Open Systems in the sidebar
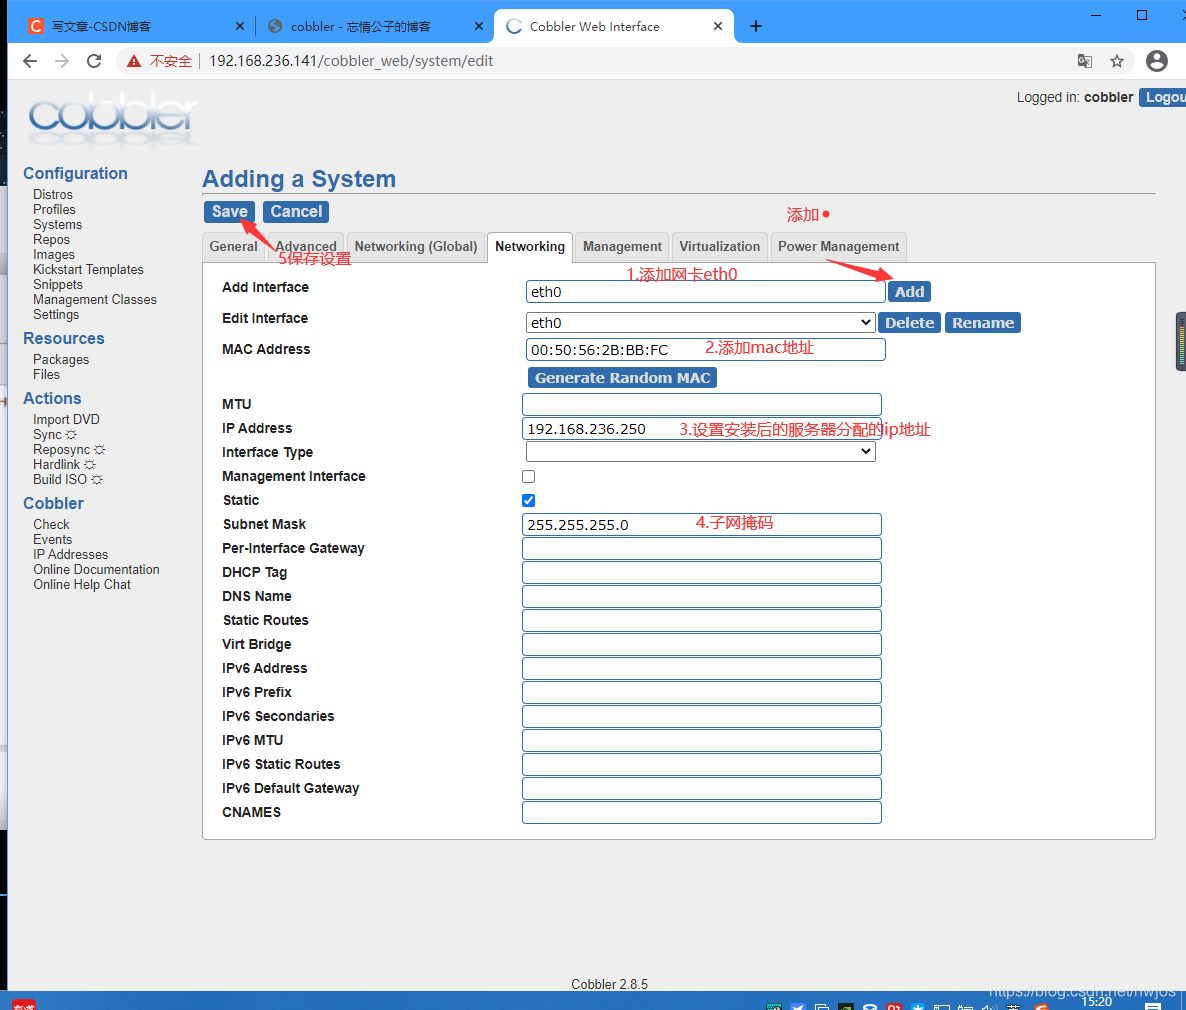 (57, 225)
